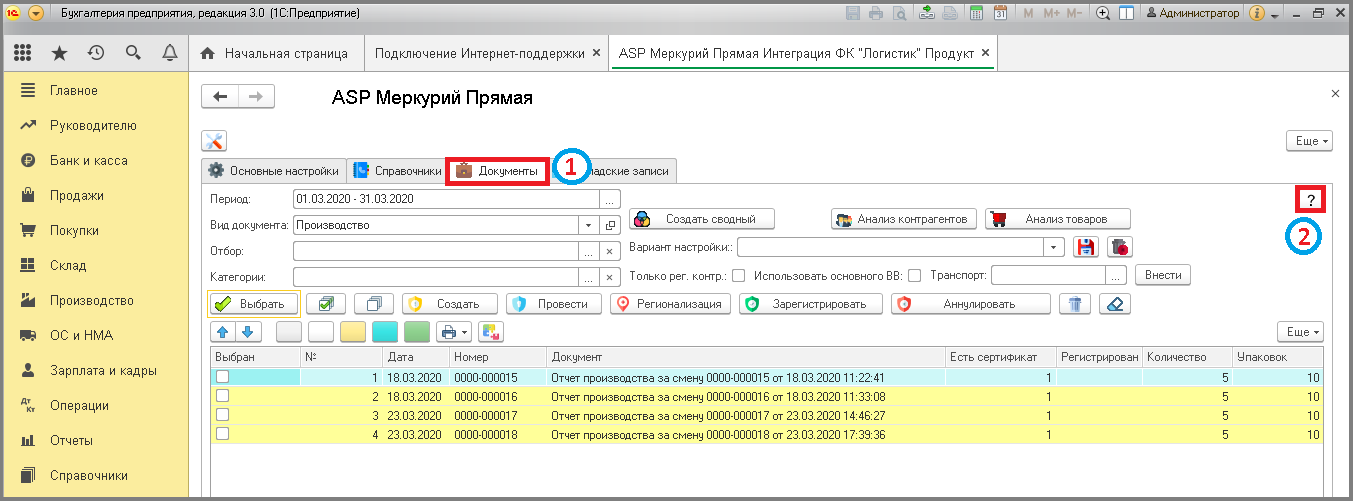Open the info icon next to Администратор
This screenshot has height=501, width=1353.
[x=1257, y=14]
